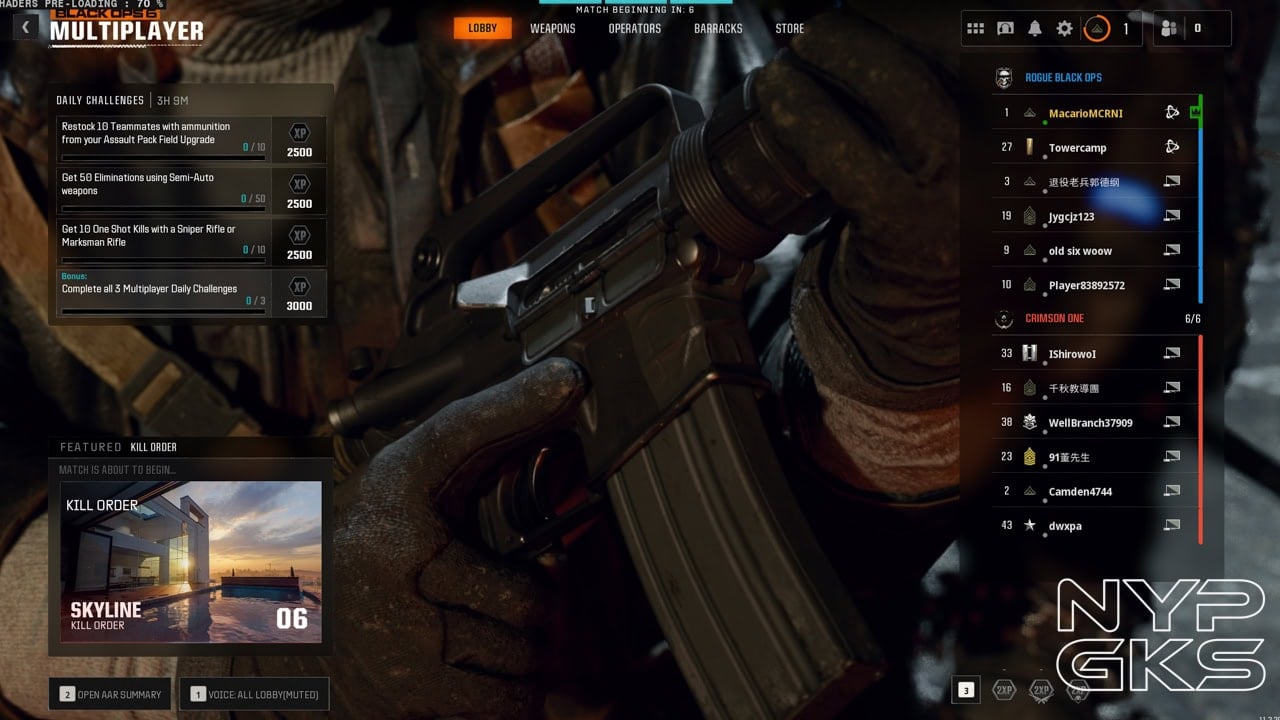
Task: Click the XP hexagon for the bonus challenge
Action: [x=299, y=286]
